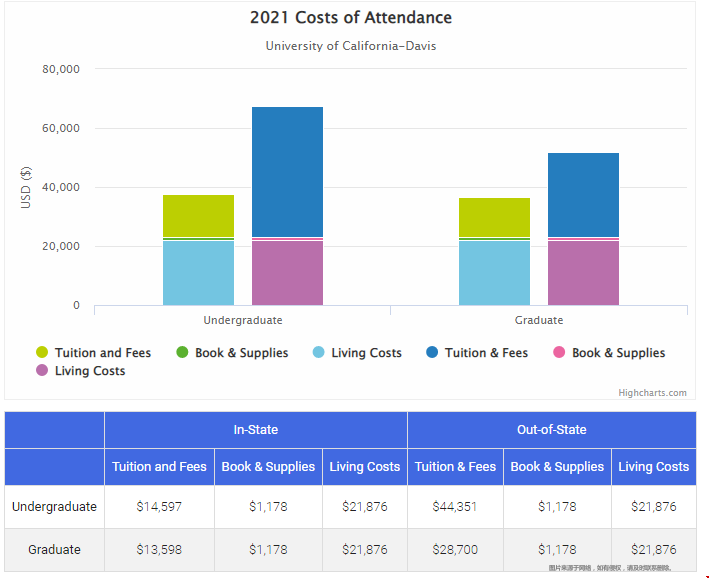Click the Graduate in-state living costs light blue segment
Screen dimensions: 709x578
(494, 273)
